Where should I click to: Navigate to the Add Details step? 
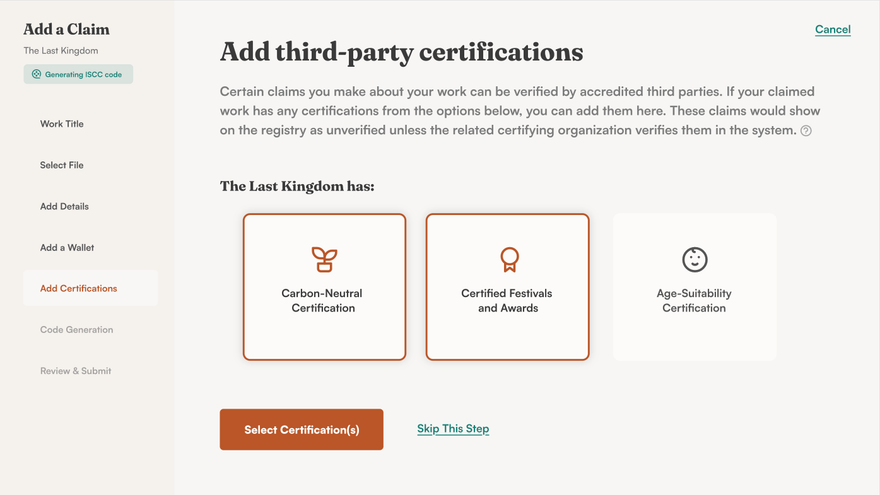pos(64,206)
